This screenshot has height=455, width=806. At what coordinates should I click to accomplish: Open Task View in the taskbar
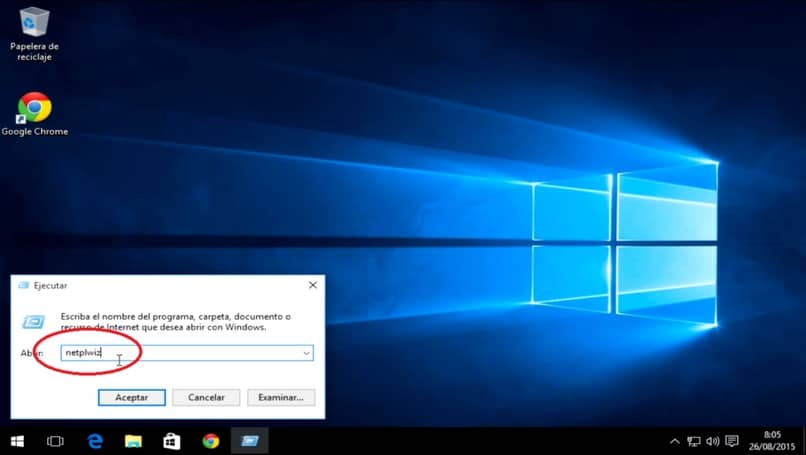(55, 441)
